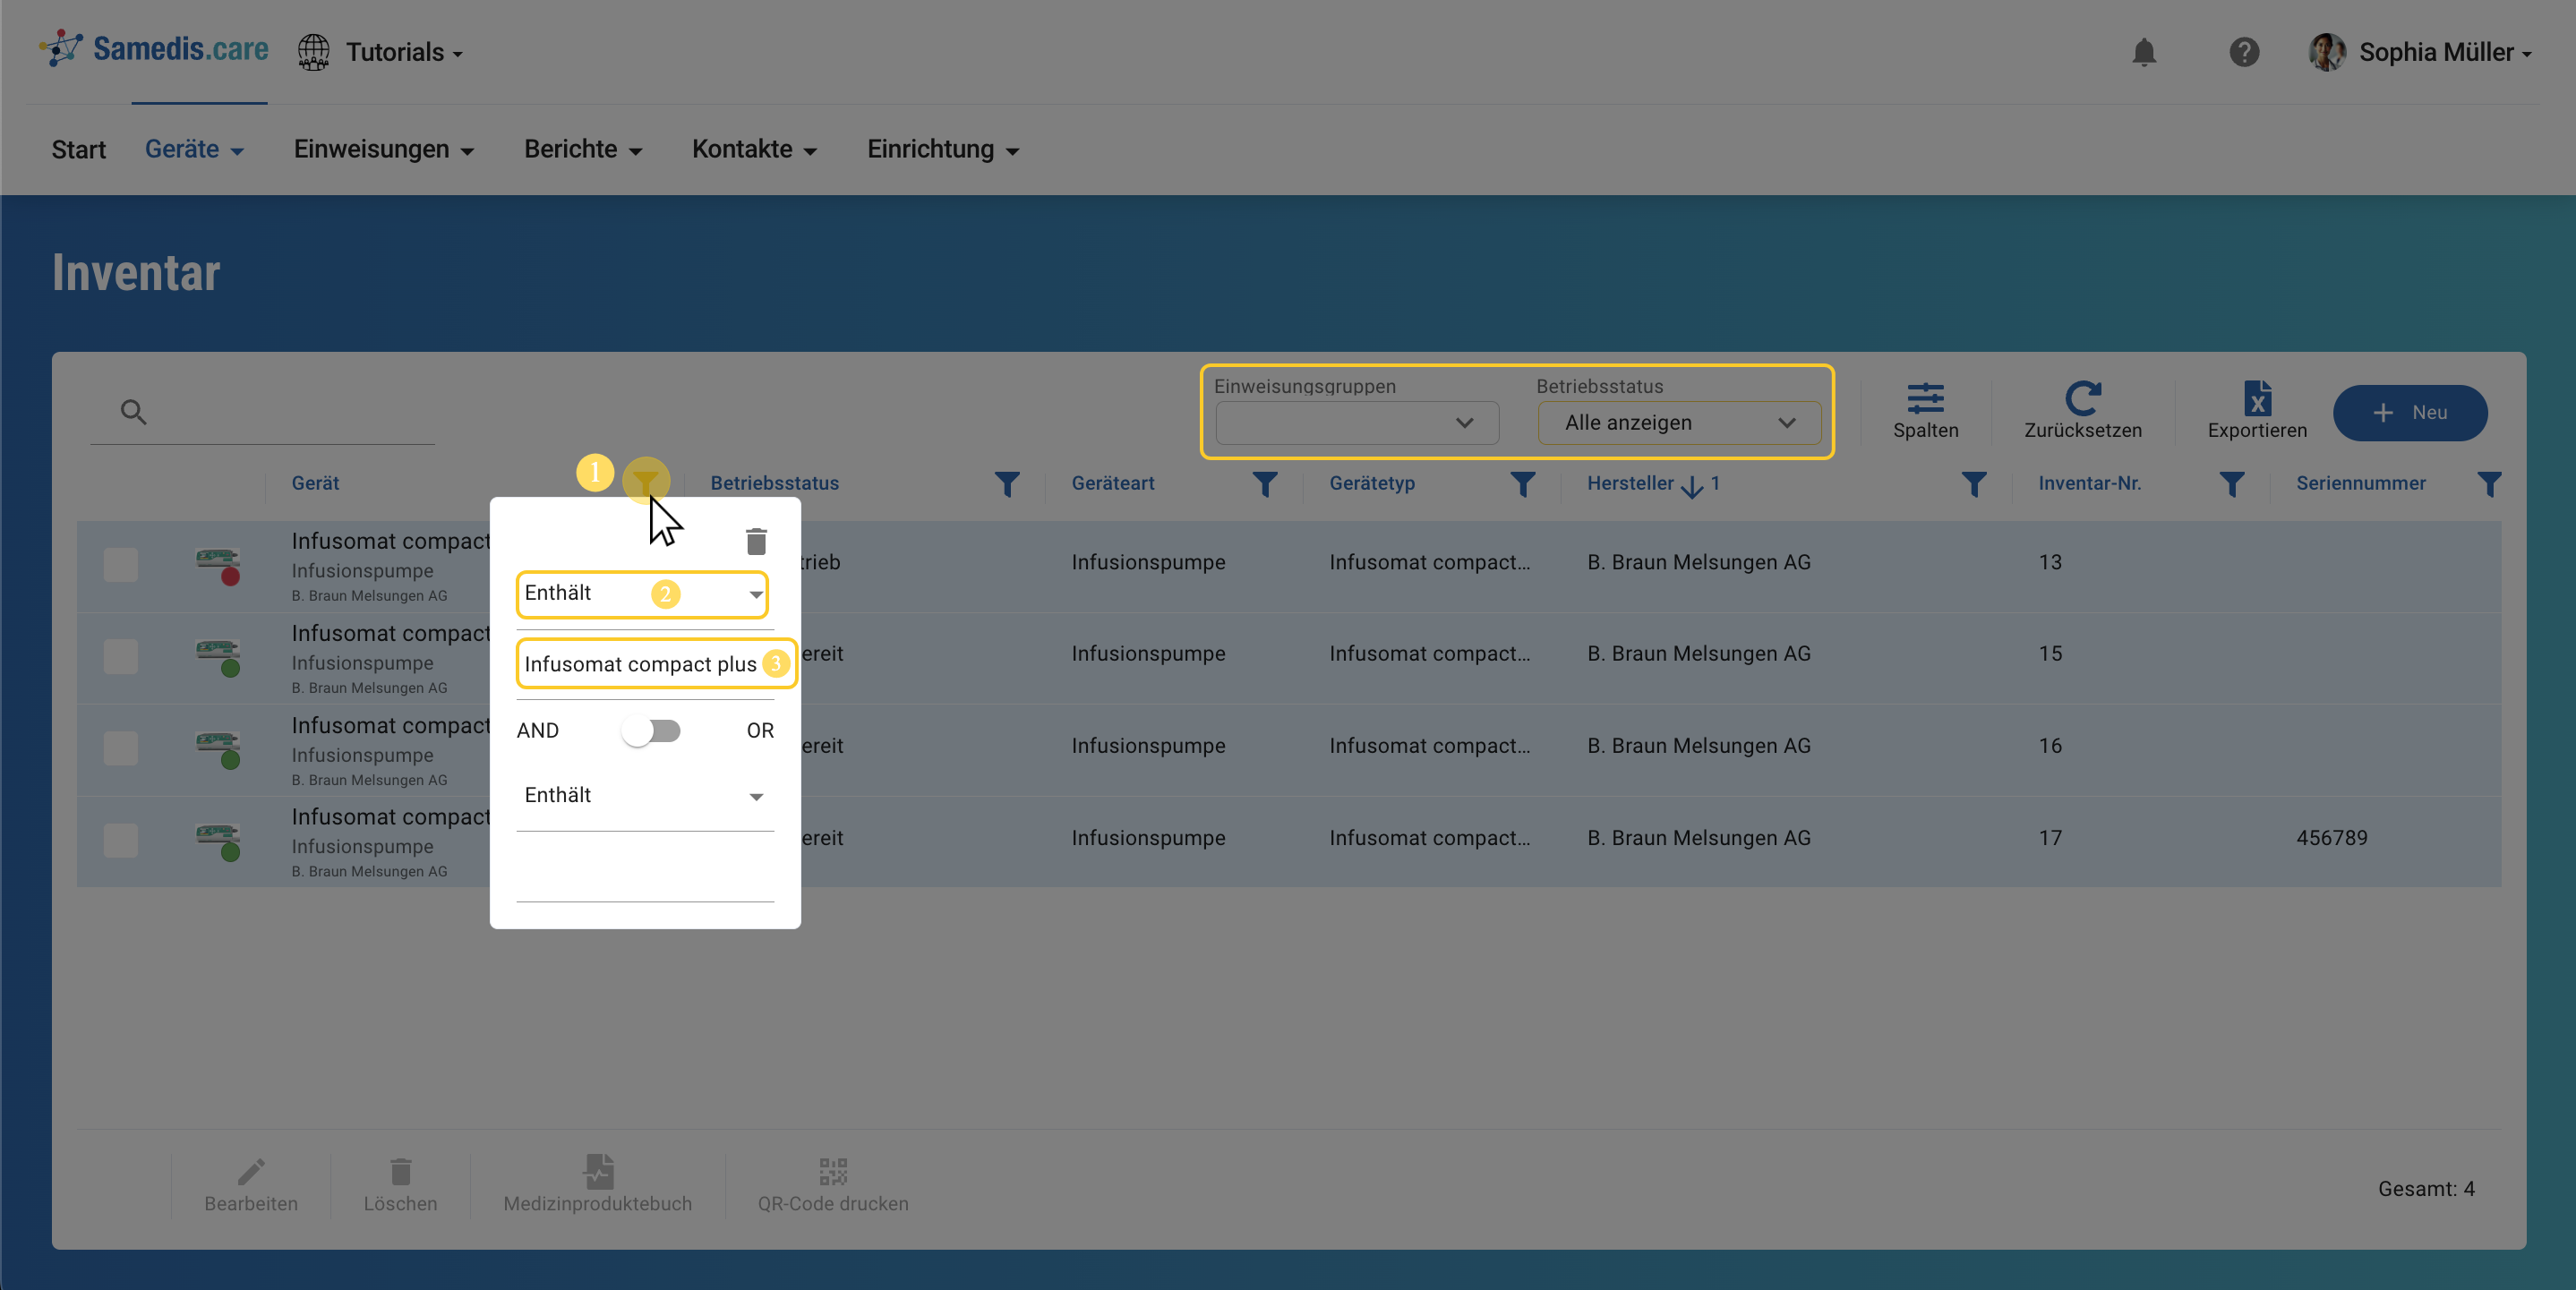Open the Berichte menu

(582, 149)
